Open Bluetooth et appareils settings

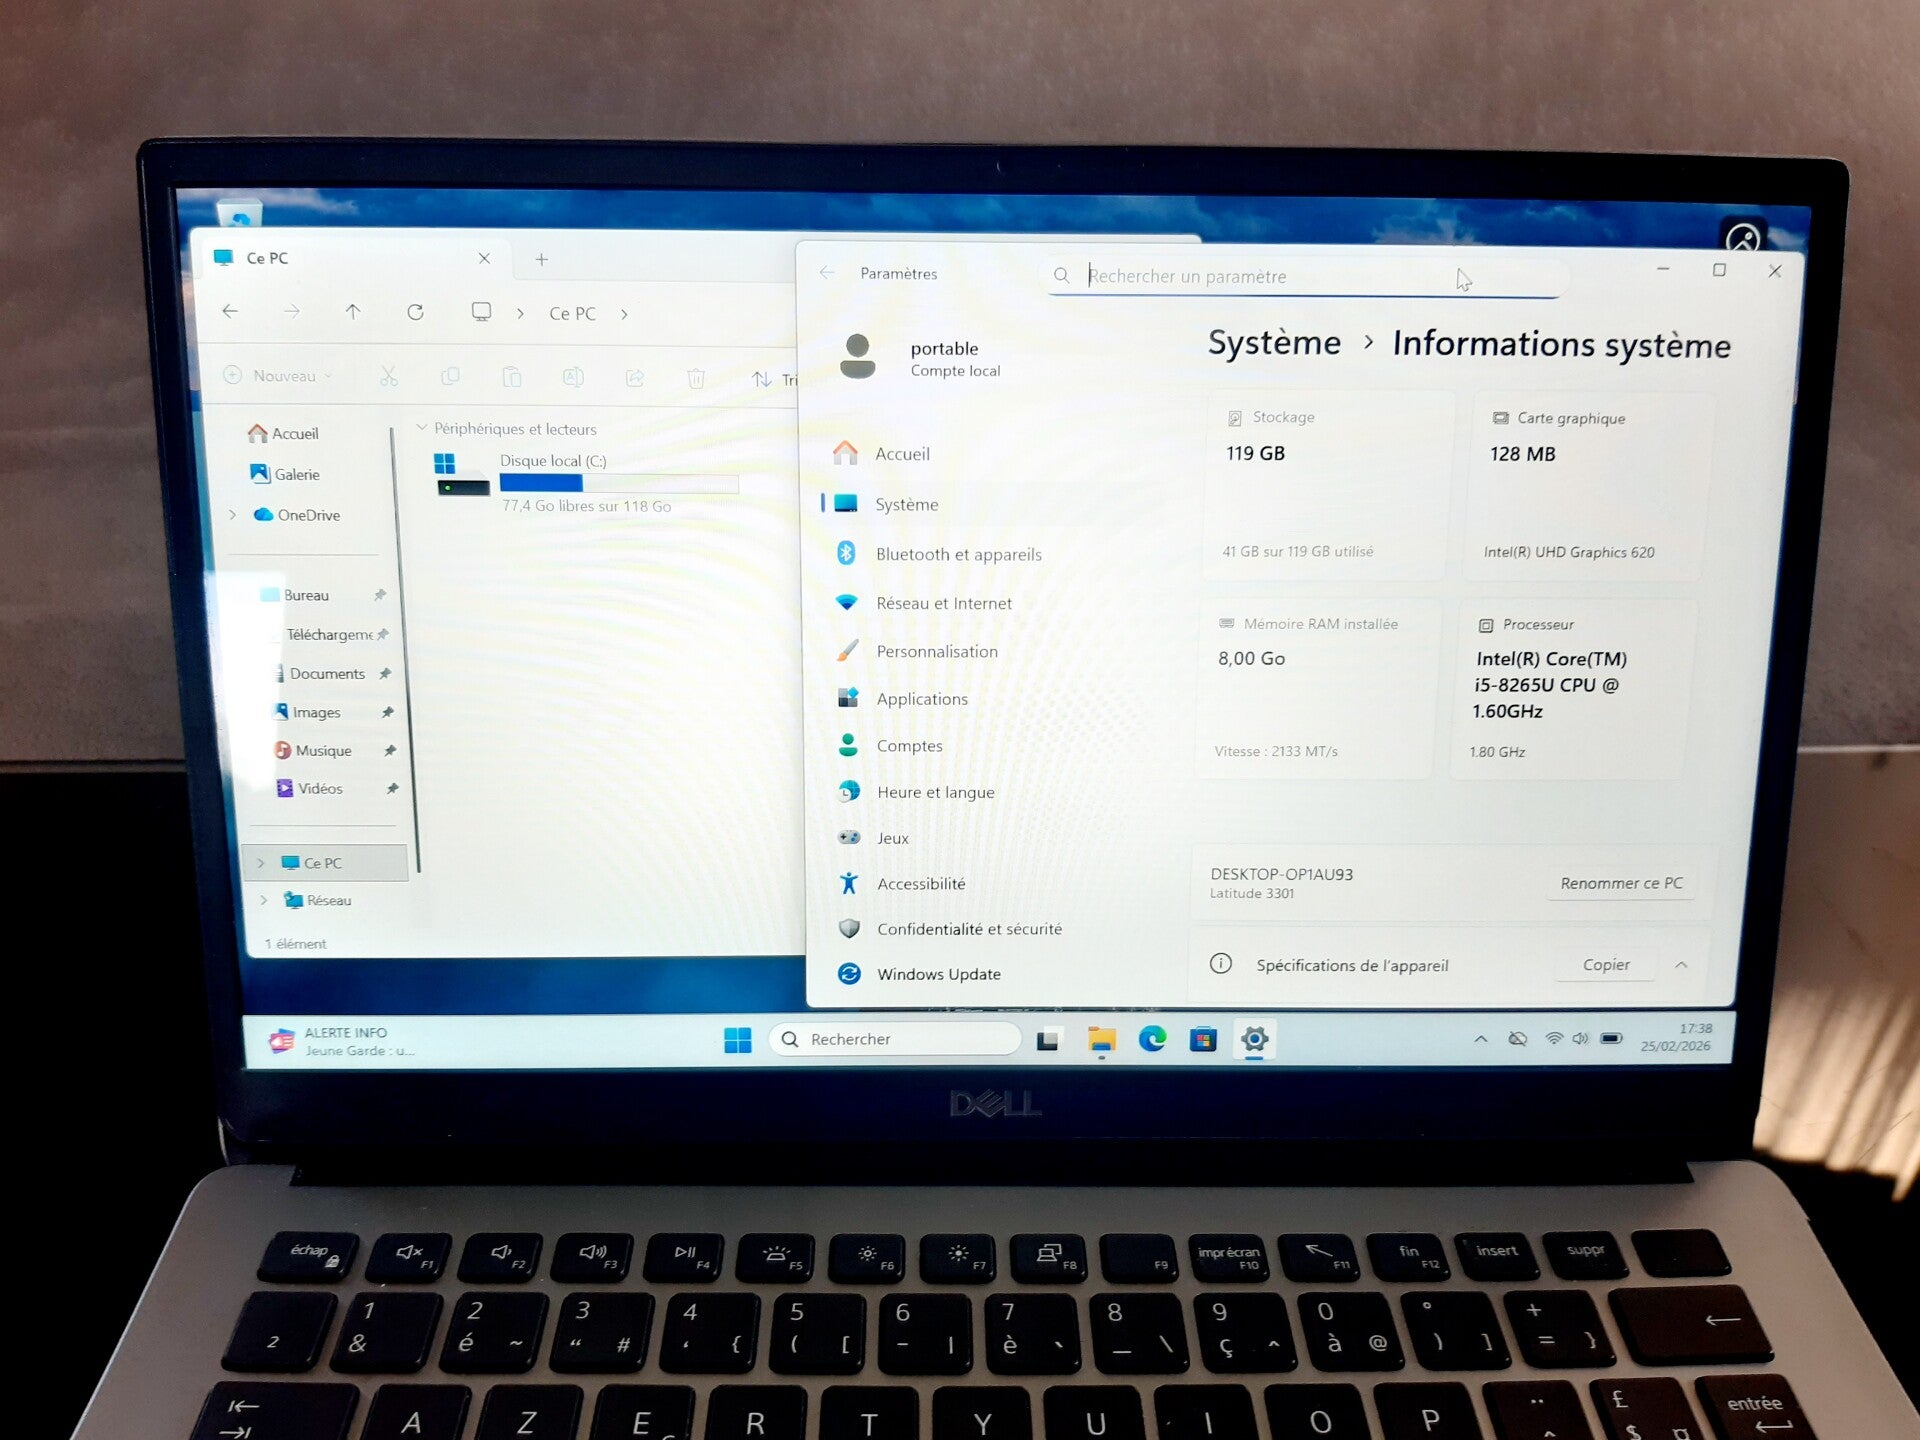pyautogui.click(x=957, y=554)
